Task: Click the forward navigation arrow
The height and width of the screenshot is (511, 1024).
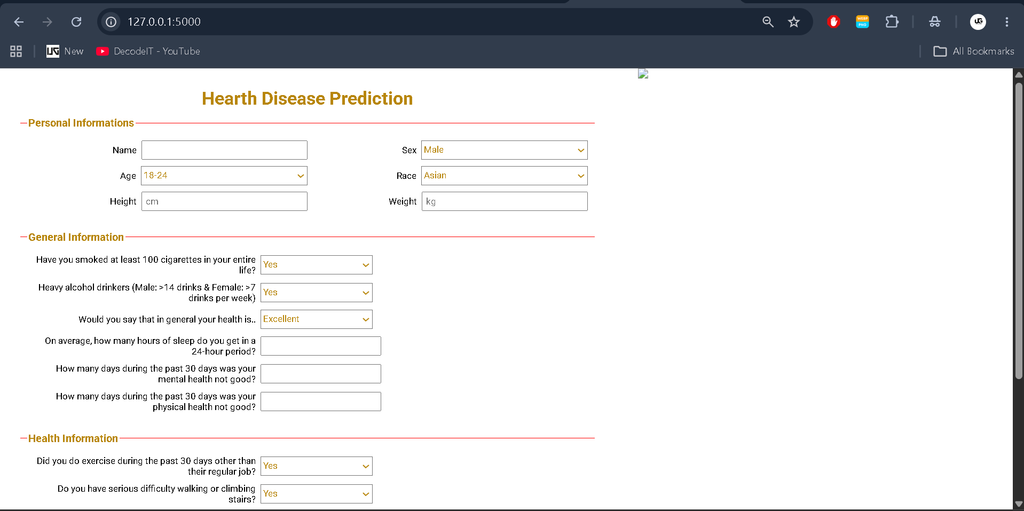Action: pos(47,22)
